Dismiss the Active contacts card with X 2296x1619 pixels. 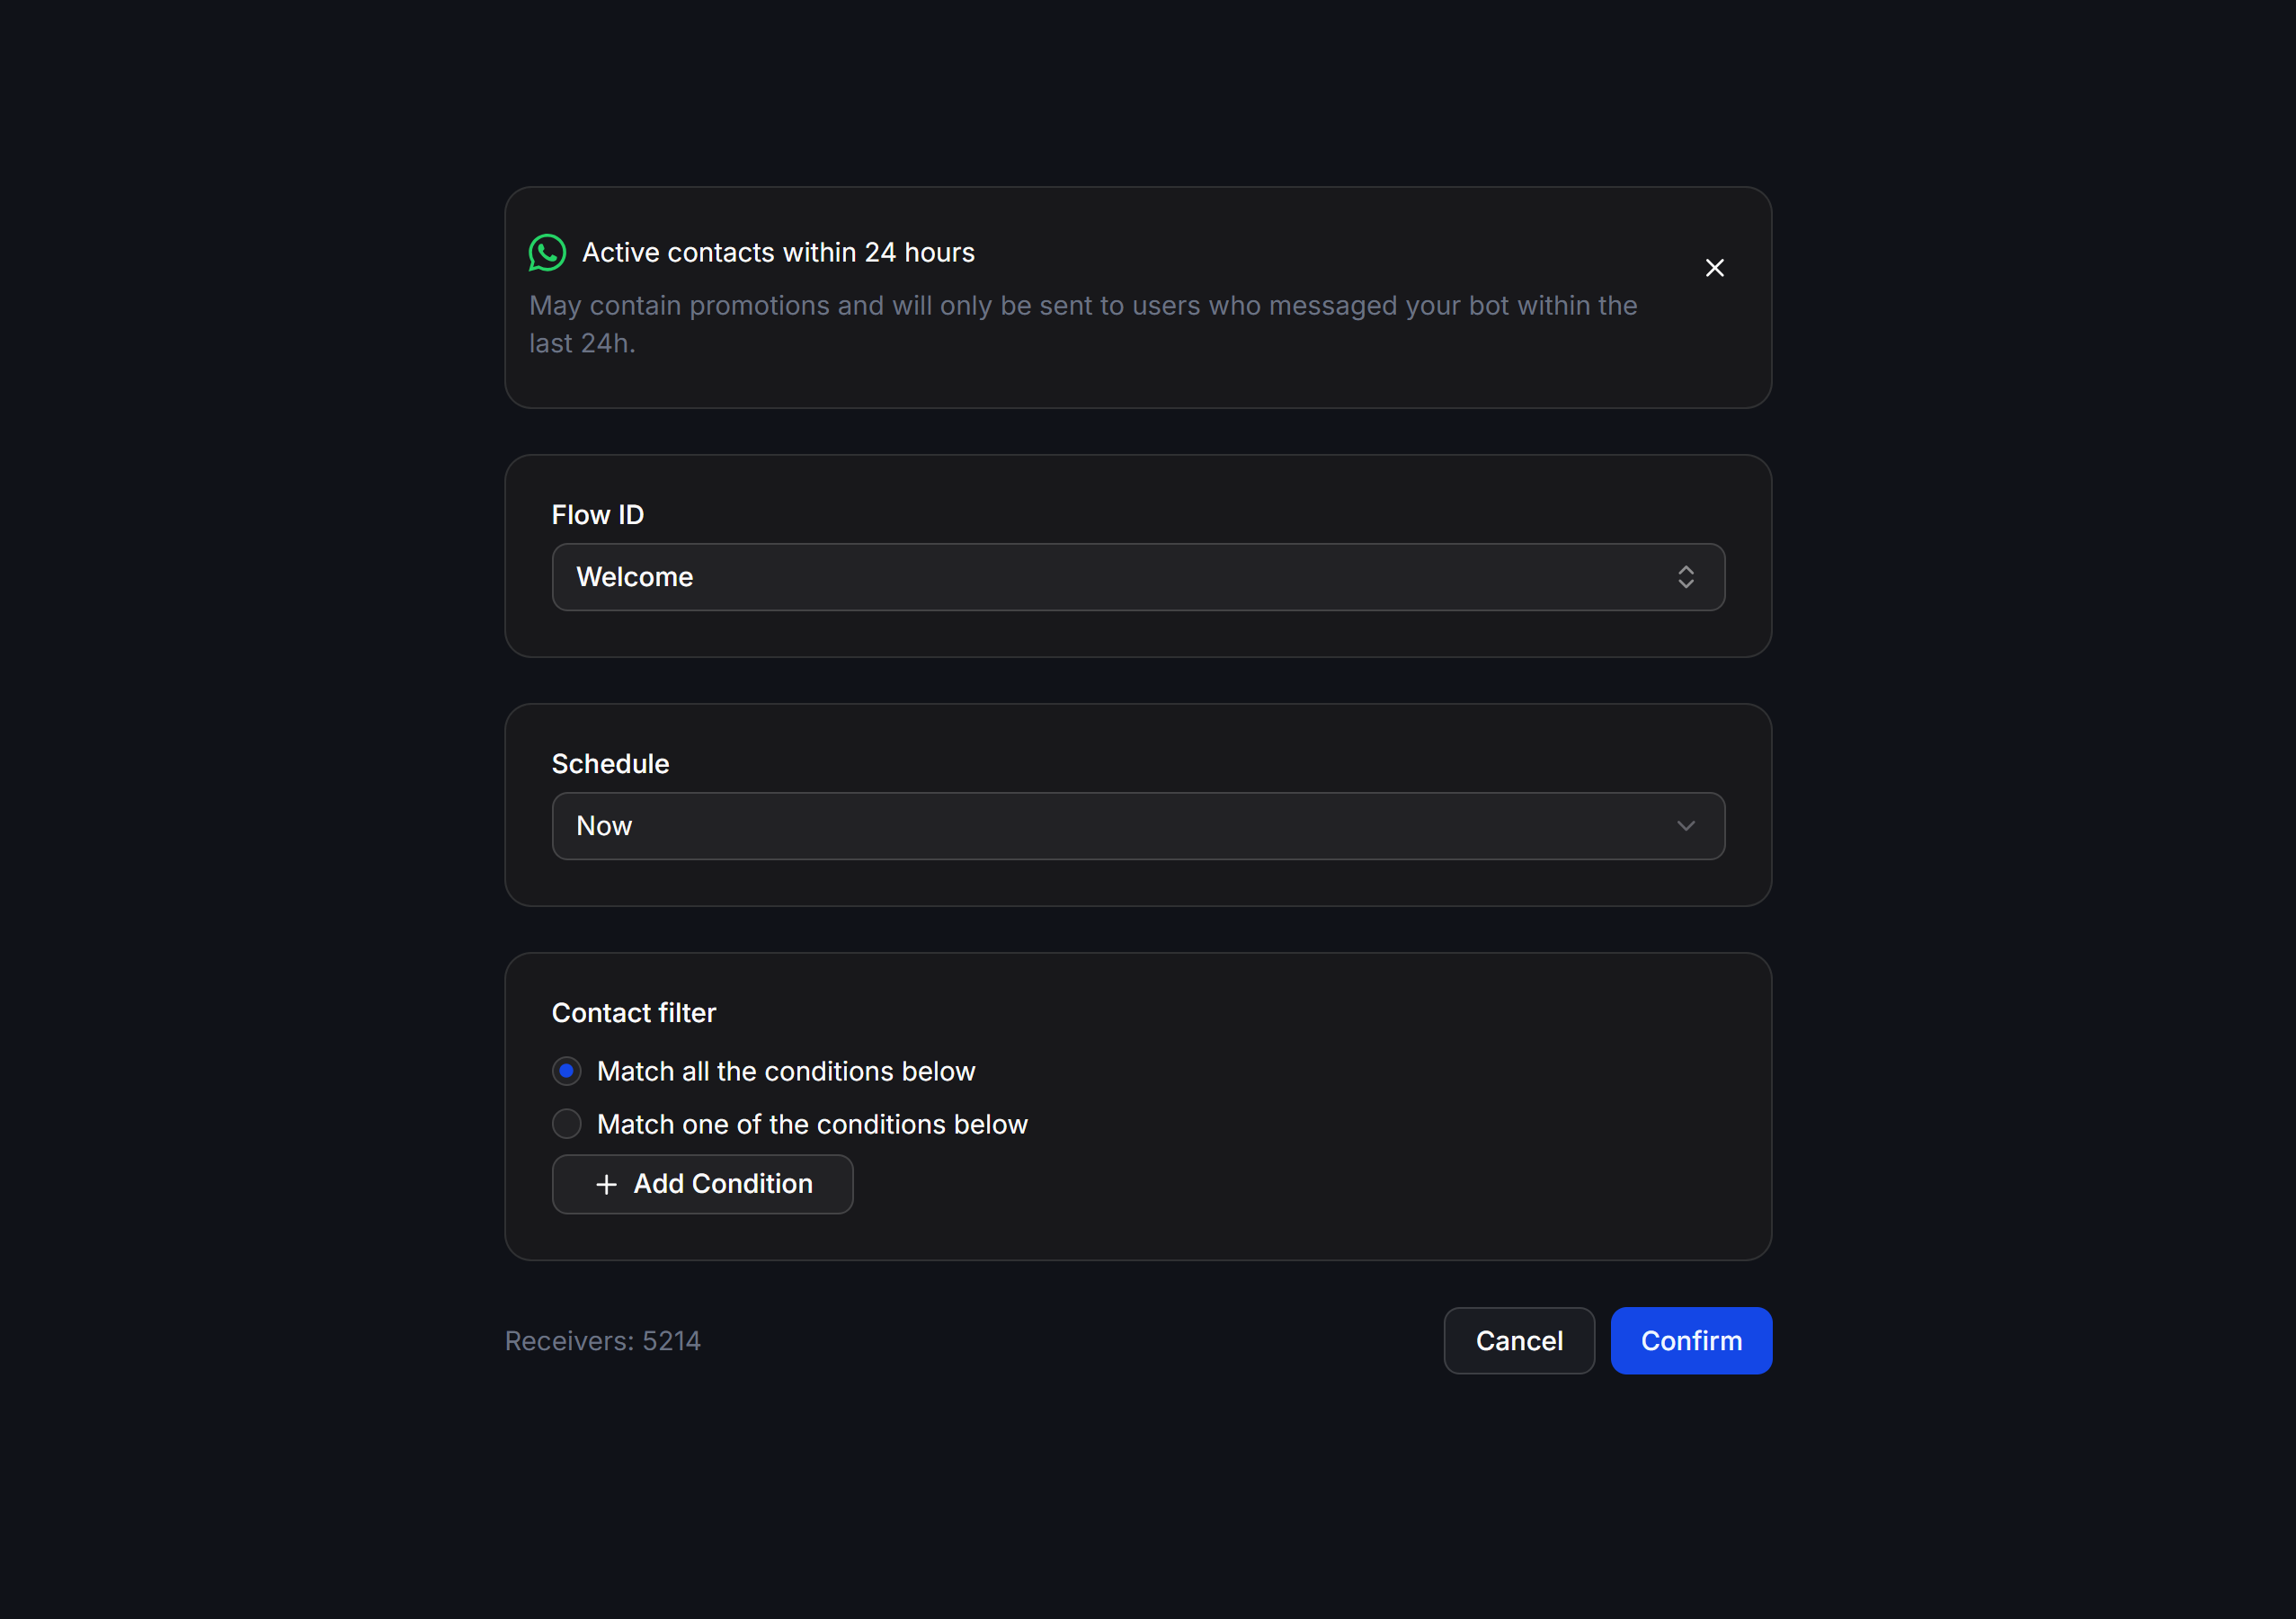(x=1714, y=268)
